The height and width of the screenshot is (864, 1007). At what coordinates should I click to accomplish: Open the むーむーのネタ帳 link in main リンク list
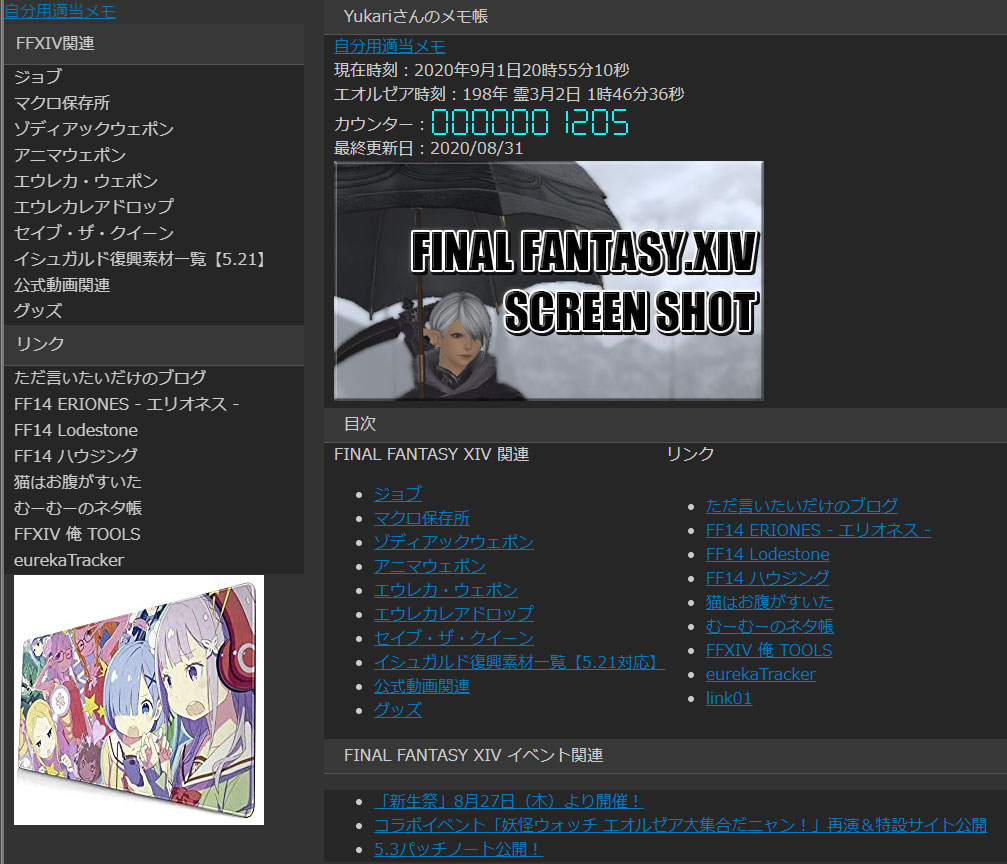point(769,626)
